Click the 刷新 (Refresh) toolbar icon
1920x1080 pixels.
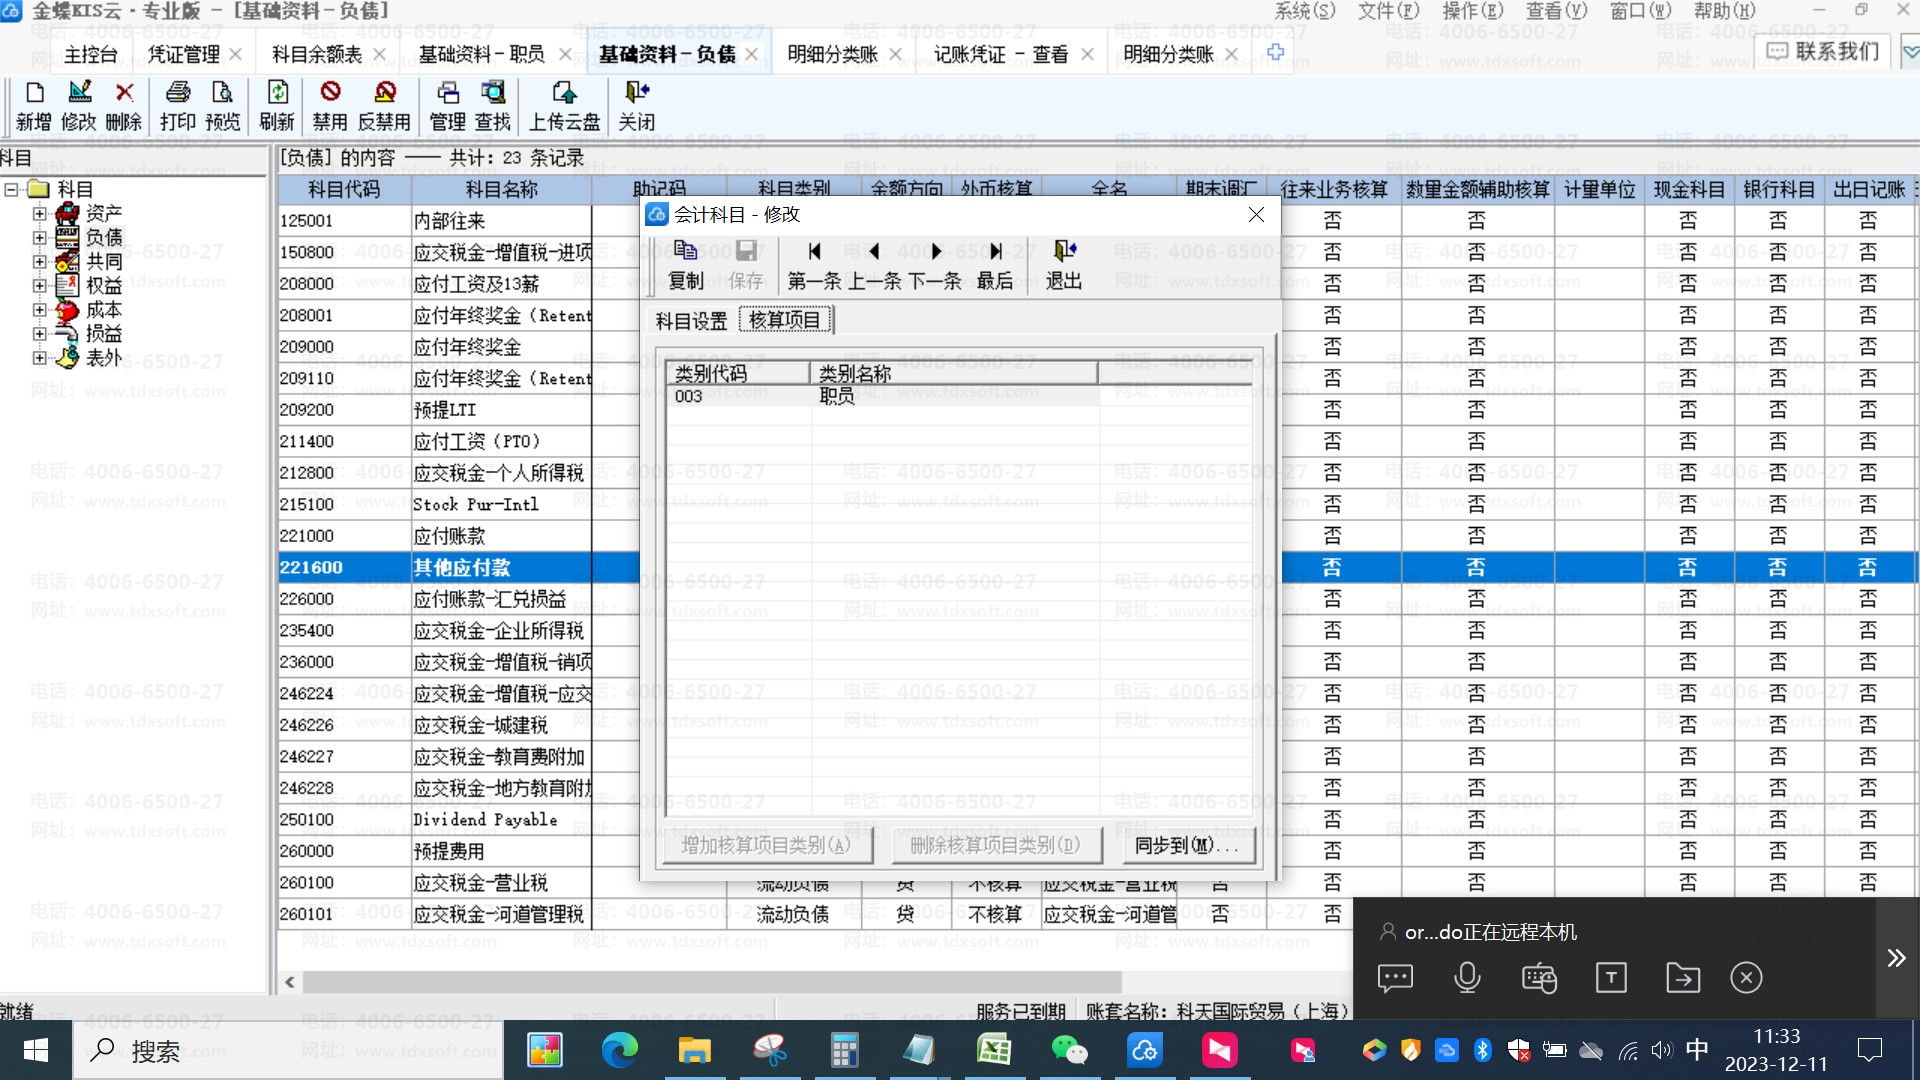tap(277, 94)
